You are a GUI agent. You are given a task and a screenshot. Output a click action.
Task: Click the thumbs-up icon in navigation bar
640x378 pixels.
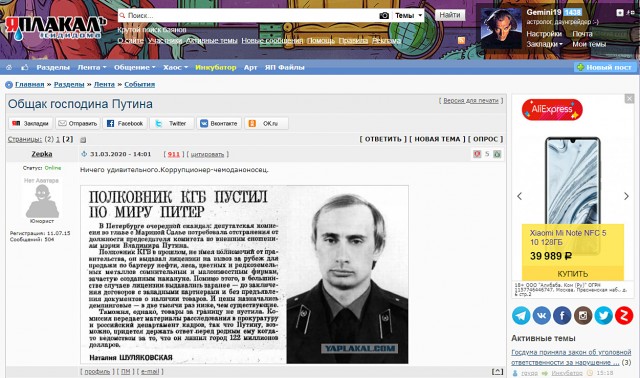[x=24, y=67]
